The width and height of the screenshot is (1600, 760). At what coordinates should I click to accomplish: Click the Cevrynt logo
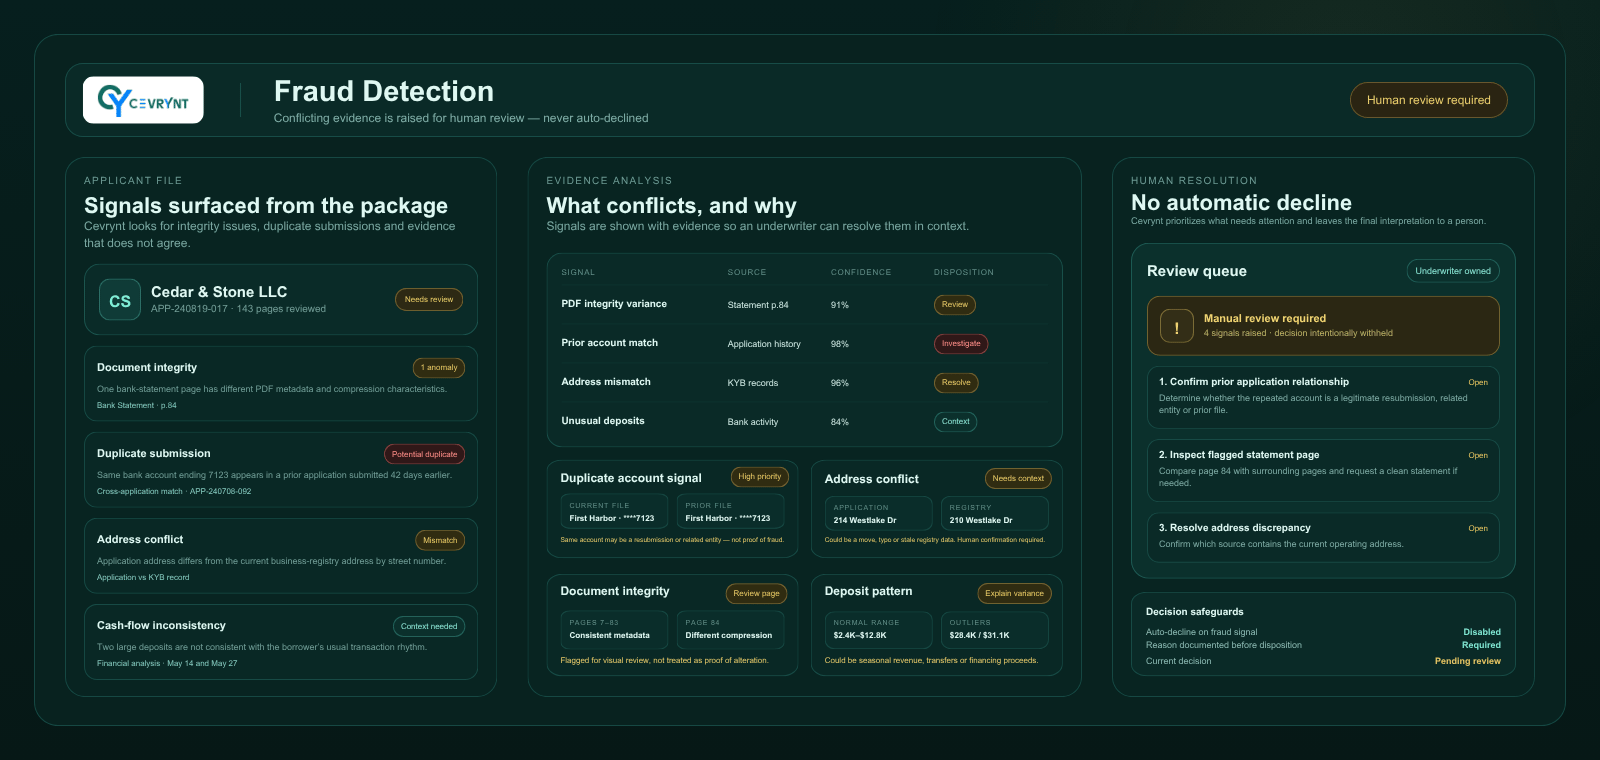coord(143,100)
